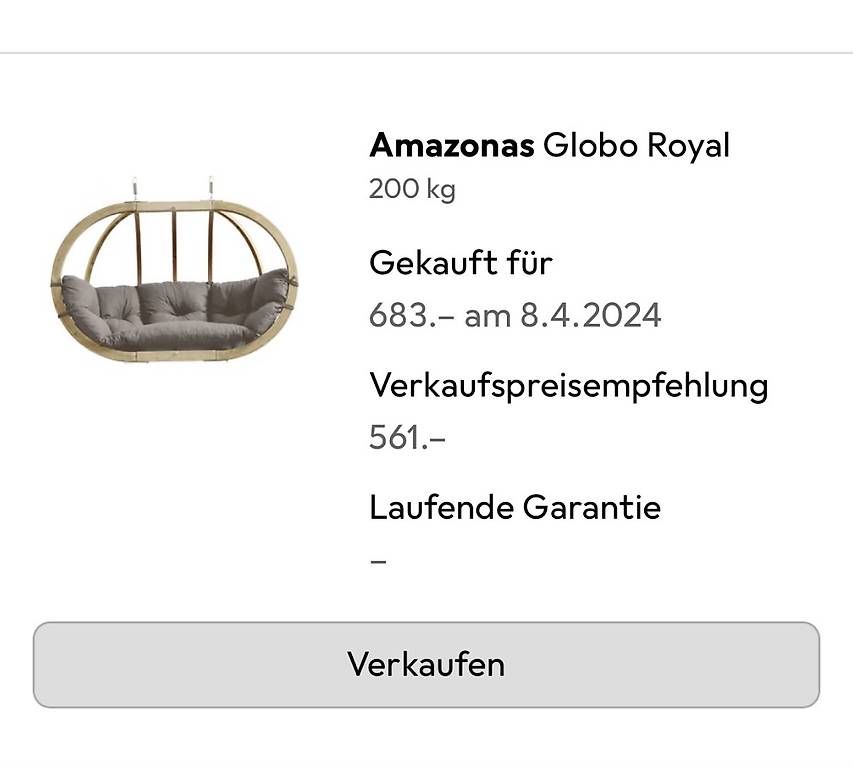The height and width of the screenshot is (768, 853).
Task: Select the 683.– purchase price
Action: [411, 315]
